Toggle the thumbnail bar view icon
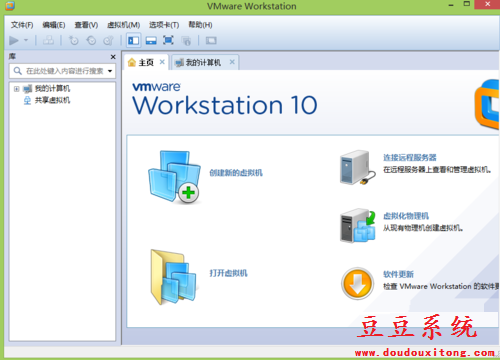Viewport: 500px width, 360px height. click(151, 41)
